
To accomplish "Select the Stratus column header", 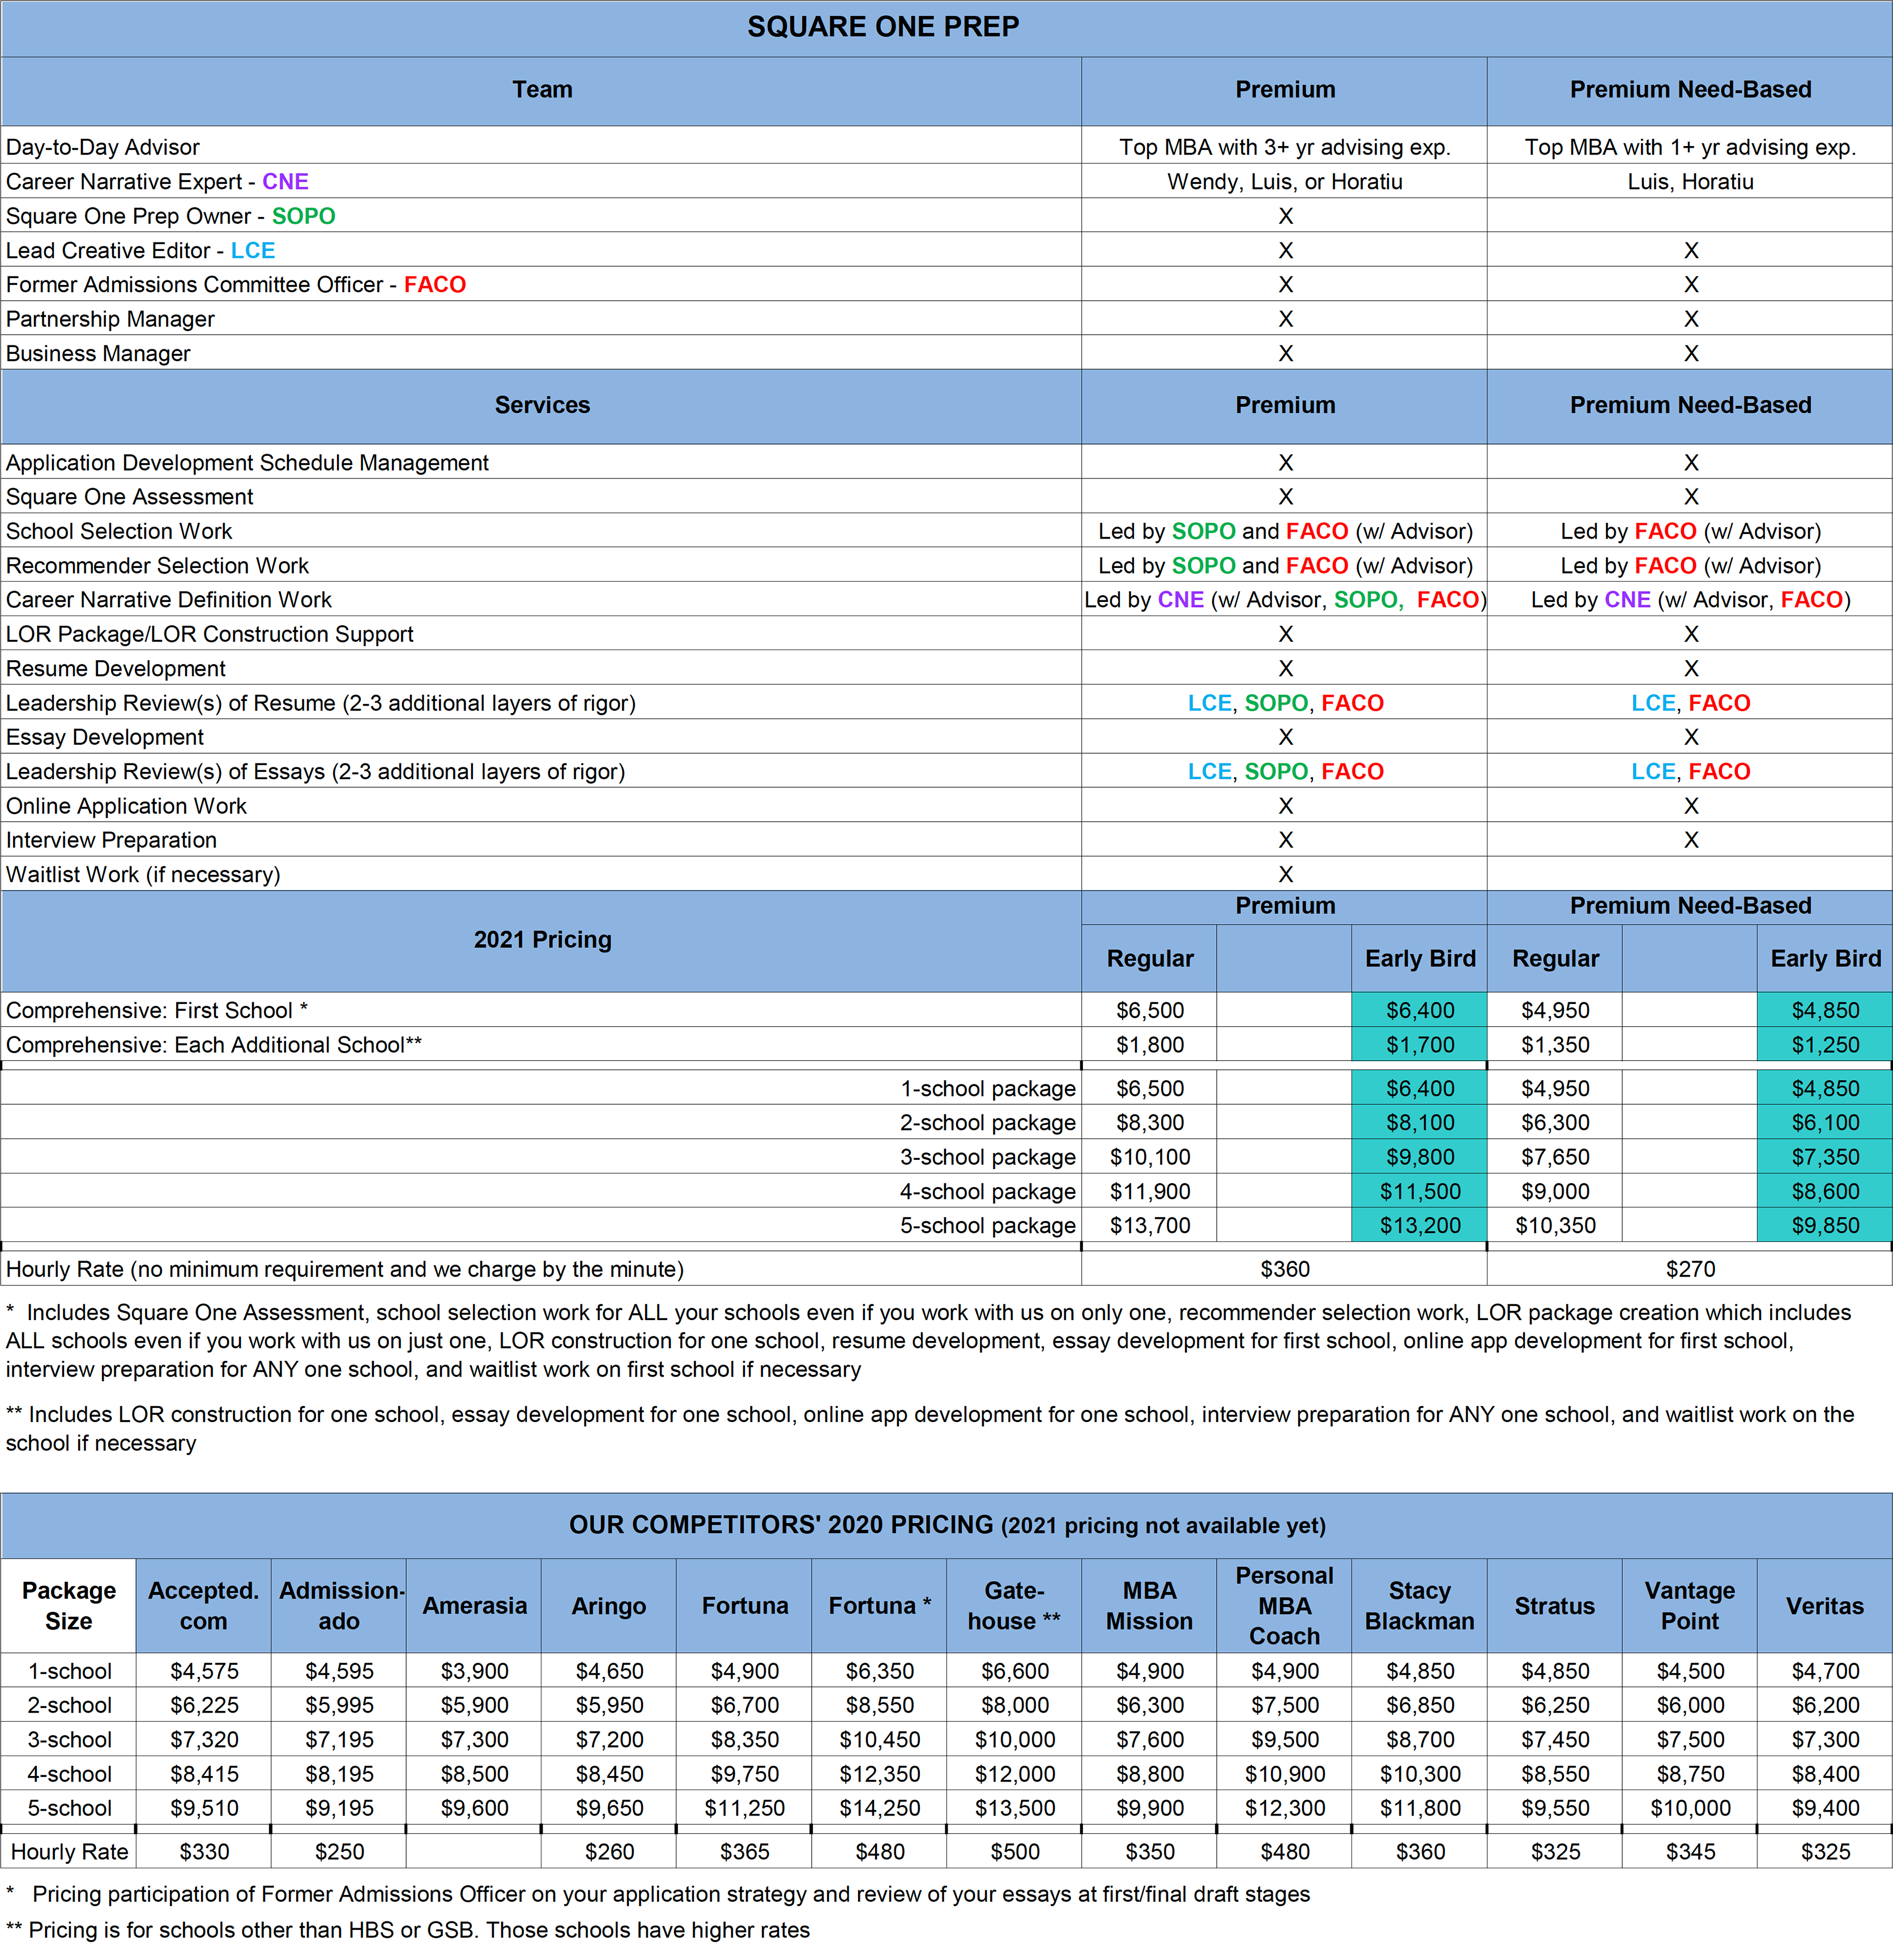I will coord(1554,1605).
